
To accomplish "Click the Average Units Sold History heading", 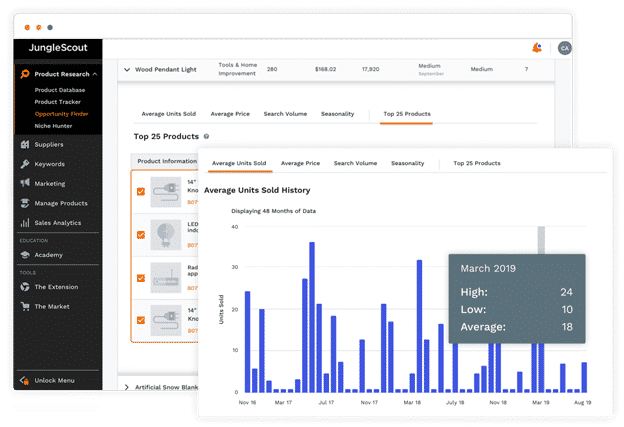I will point(257,190).
